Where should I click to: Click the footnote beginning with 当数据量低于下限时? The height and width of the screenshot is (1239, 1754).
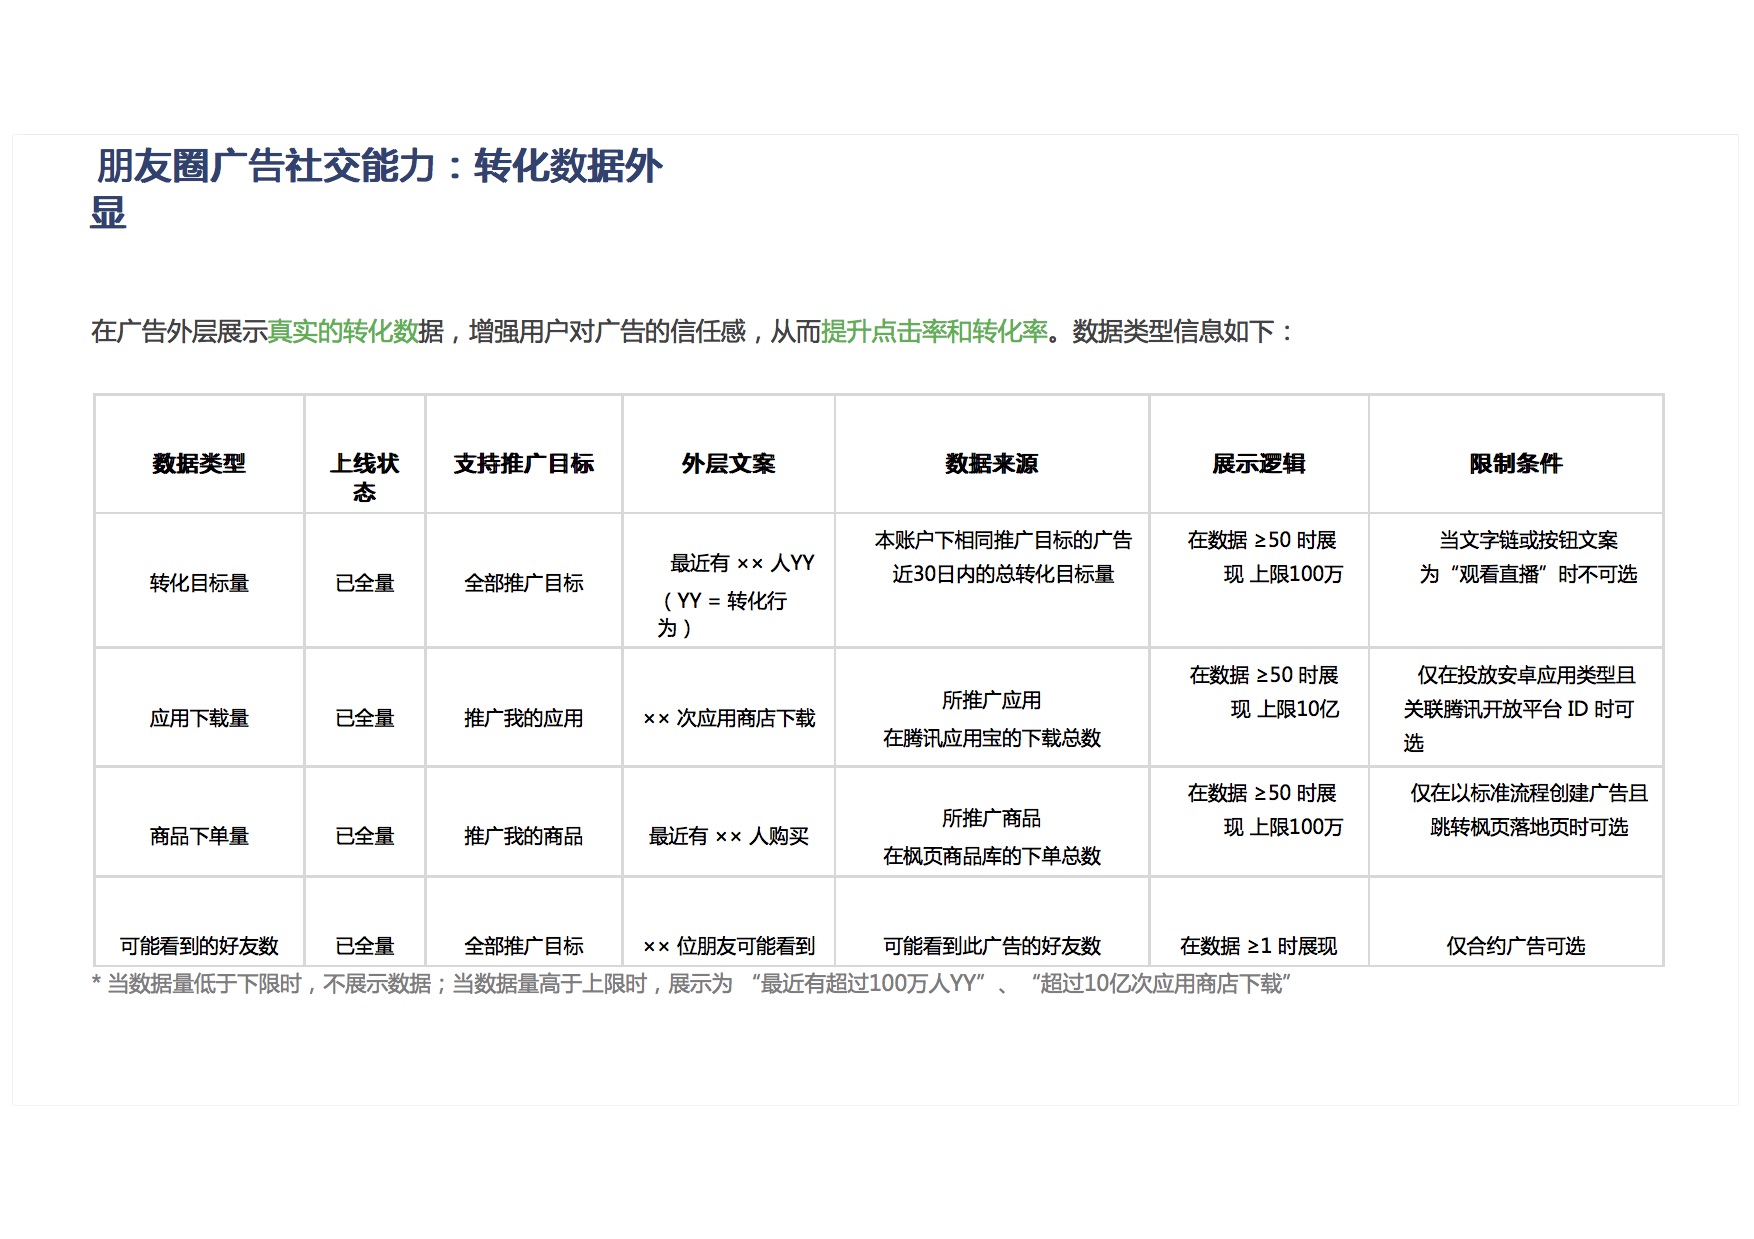pos(690,985)
